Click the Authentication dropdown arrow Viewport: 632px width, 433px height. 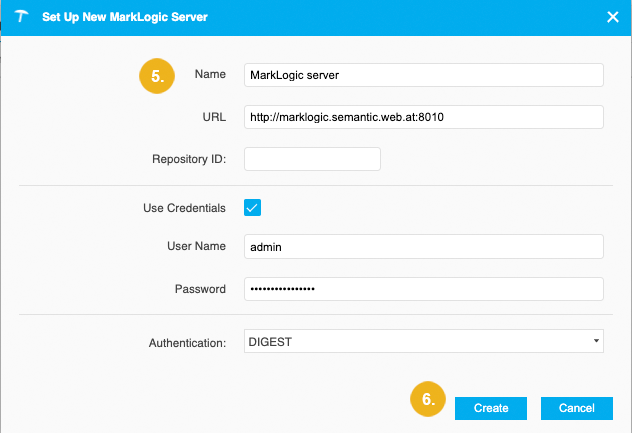pos(596,342)
